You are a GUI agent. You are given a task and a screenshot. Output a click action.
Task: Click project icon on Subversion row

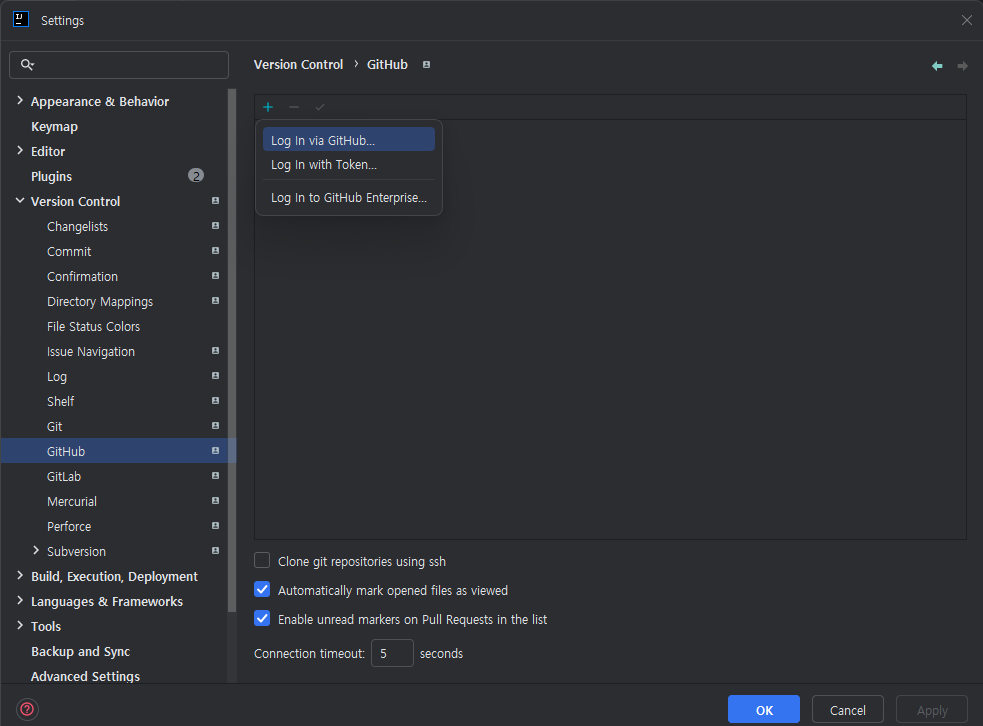pyautogui.click(x=216, y=550)
